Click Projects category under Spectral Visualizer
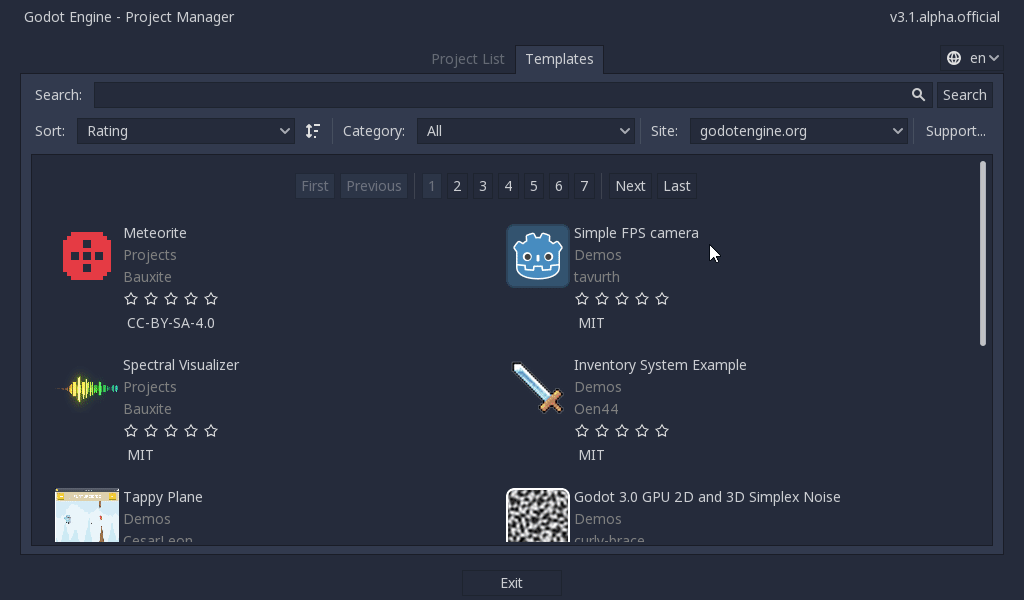1024x600 pixels. click(x=150, y=387)
